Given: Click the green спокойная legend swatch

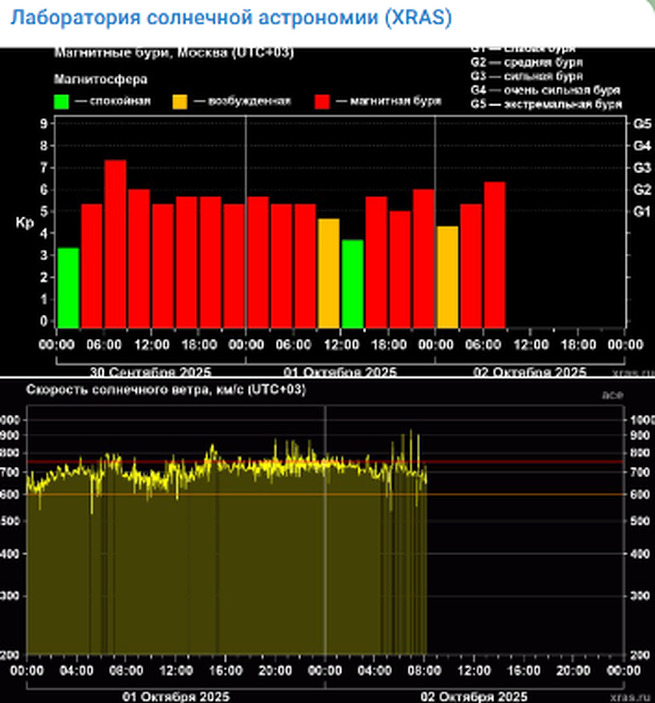Looking at the screenshot, I should tap(62, 101).
